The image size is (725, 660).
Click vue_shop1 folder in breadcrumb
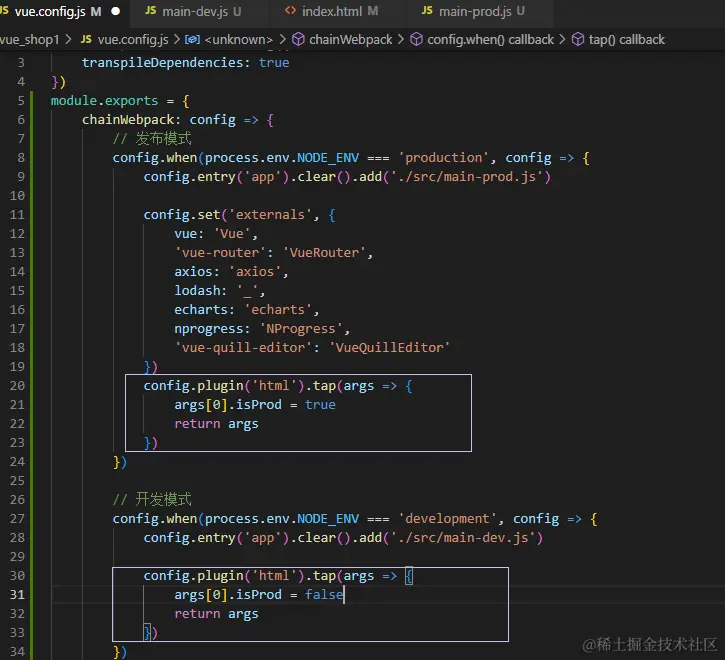click(x=30, y=40)
